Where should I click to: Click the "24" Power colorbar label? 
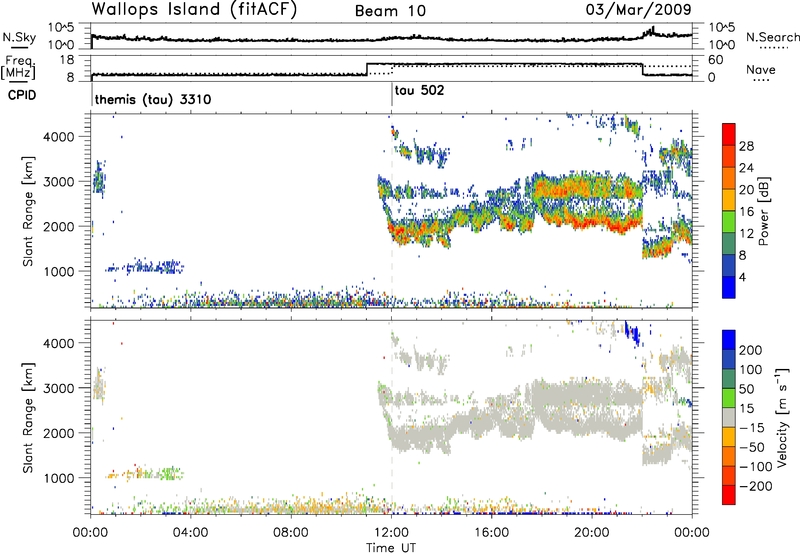(746, 168)
